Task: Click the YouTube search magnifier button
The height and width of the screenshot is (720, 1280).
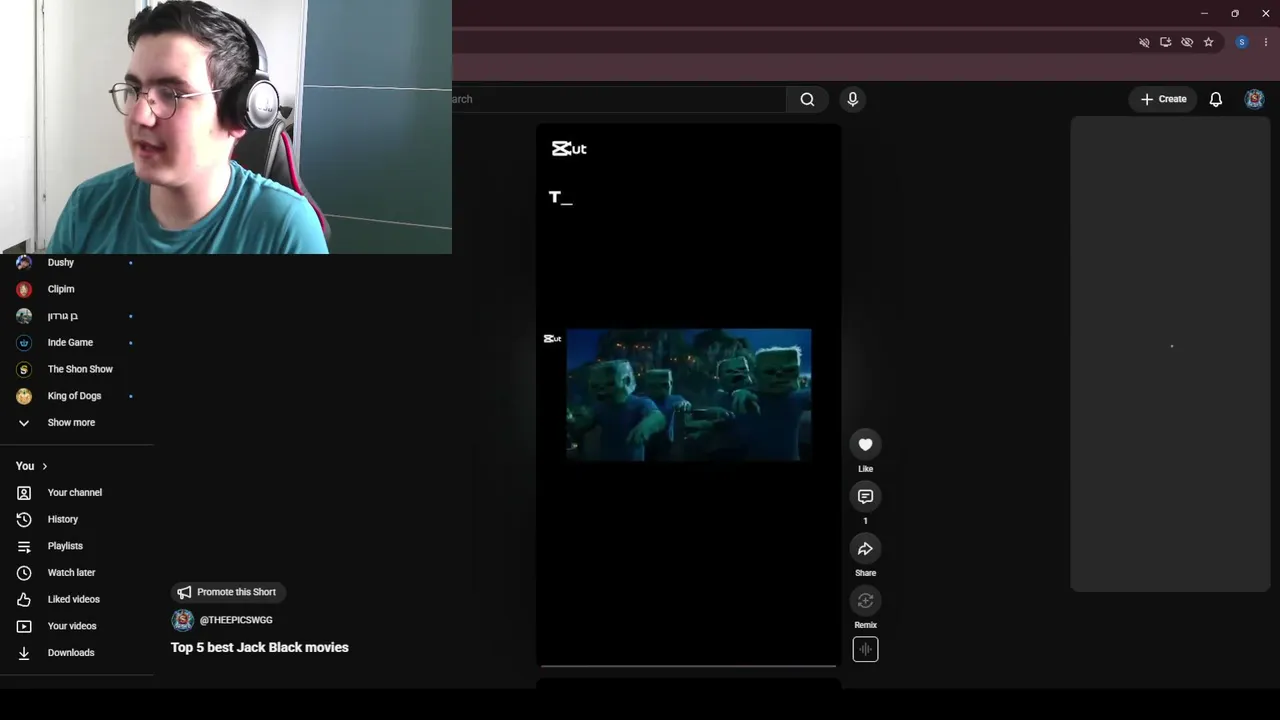Action: (807, 99)
